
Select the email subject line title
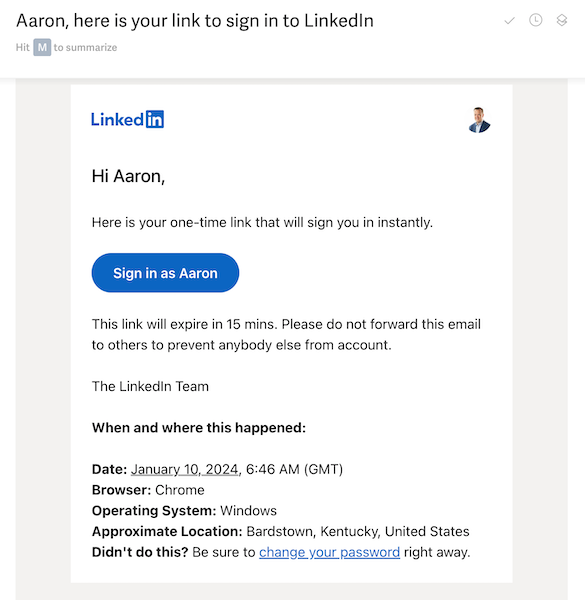tap(195, 21)
